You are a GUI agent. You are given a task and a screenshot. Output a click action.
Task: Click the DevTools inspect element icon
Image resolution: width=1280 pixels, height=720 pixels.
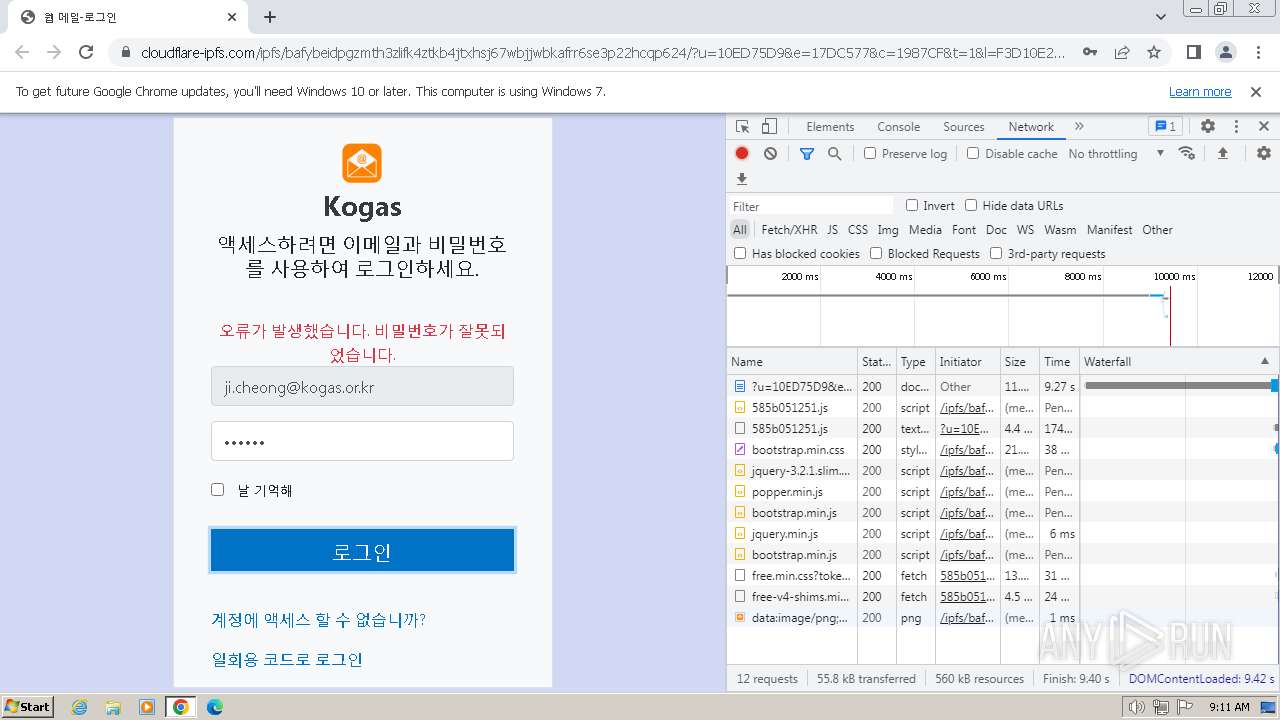click(742, 127)
